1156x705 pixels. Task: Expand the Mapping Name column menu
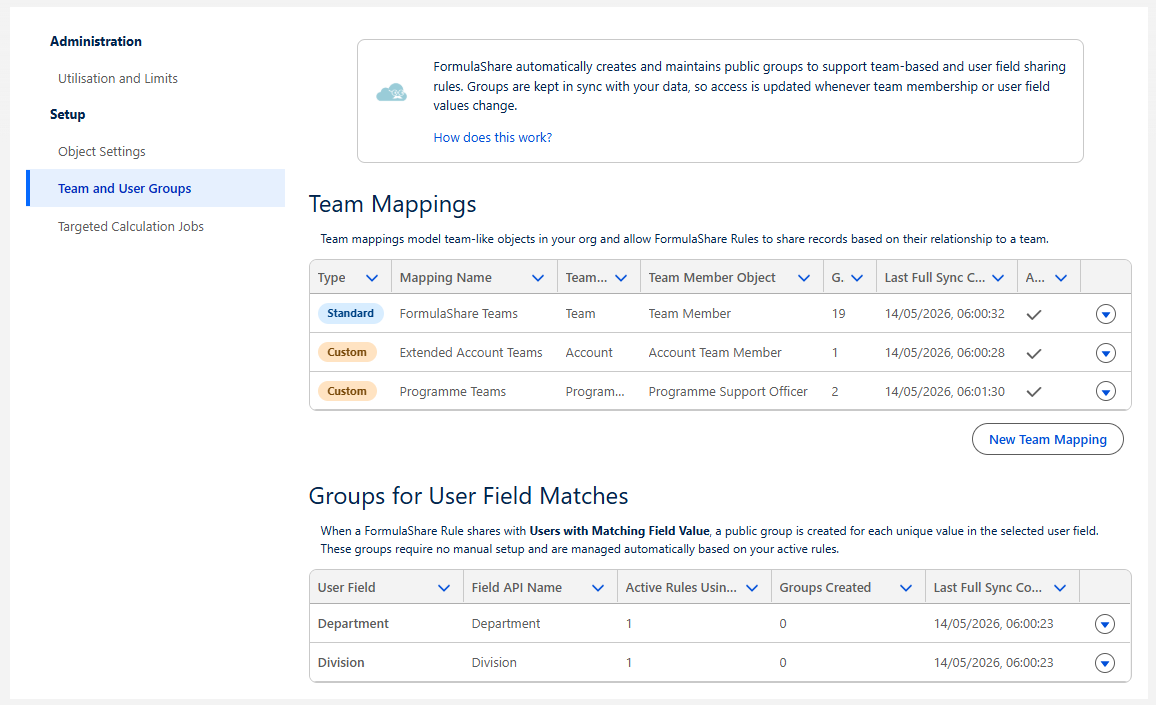(x=537, y=278)
